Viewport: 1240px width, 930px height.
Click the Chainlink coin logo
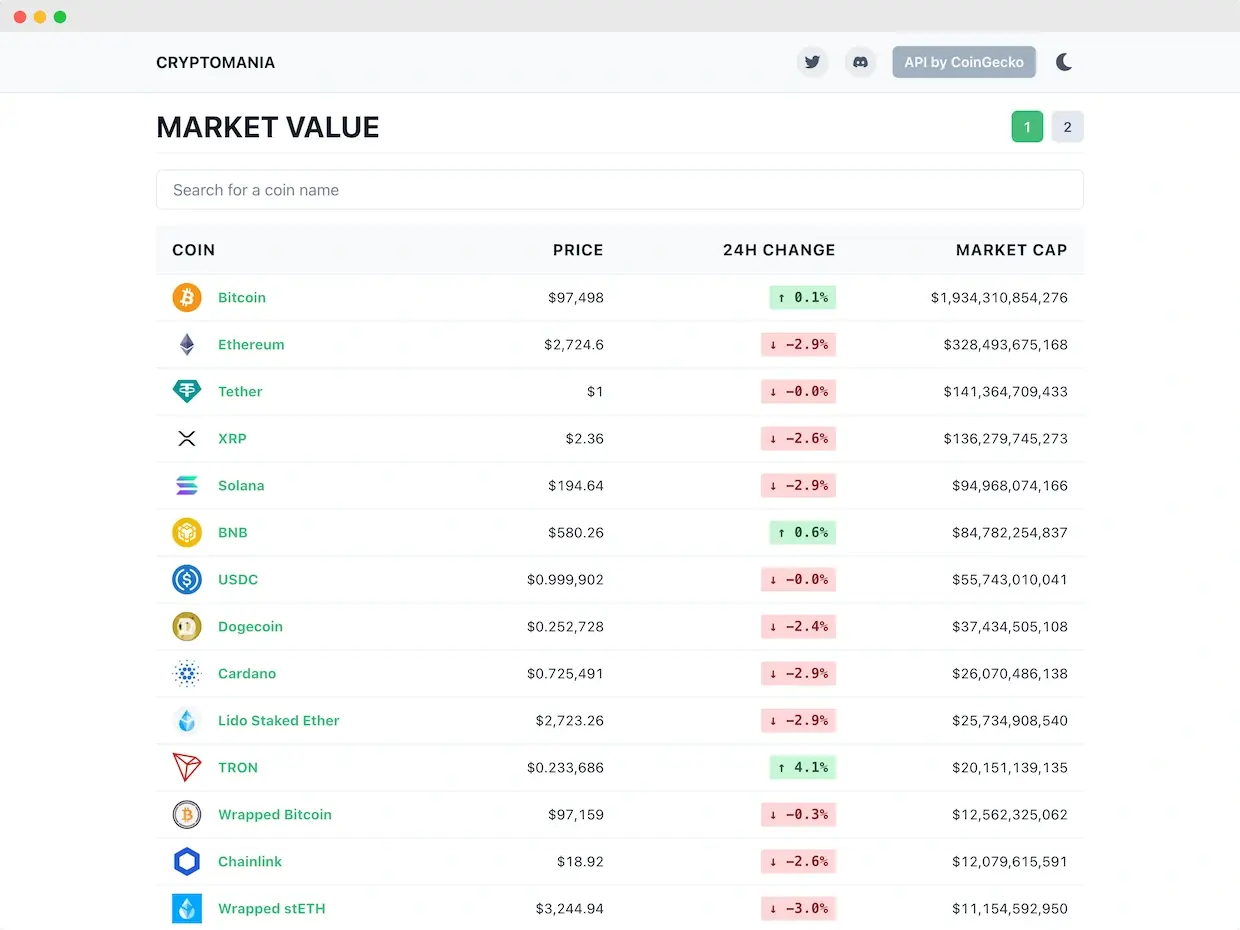187,862
